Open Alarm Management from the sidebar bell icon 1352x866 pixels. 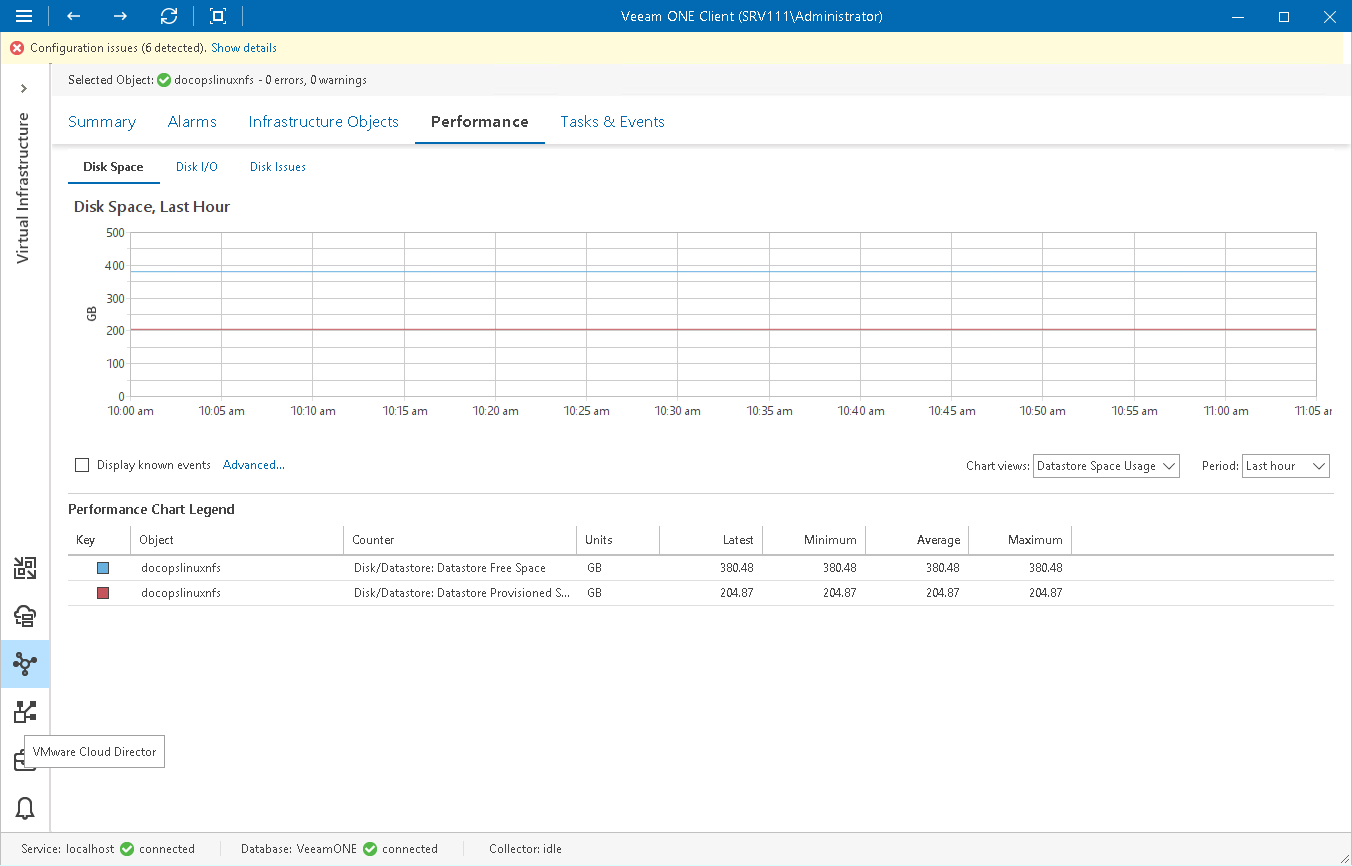pyautogui.click(x=25, y=808)
